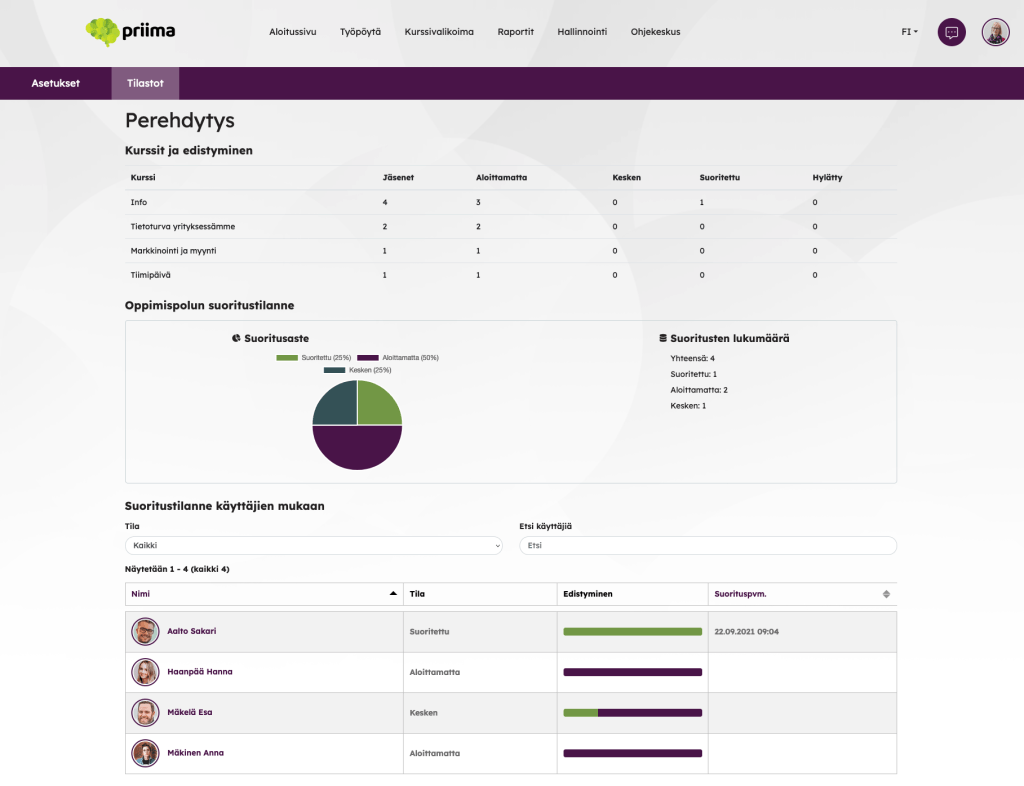This screenshot has width=1024, height=786.
Task: Switch to the Asetukset tab
Action: tap(55, 83)
